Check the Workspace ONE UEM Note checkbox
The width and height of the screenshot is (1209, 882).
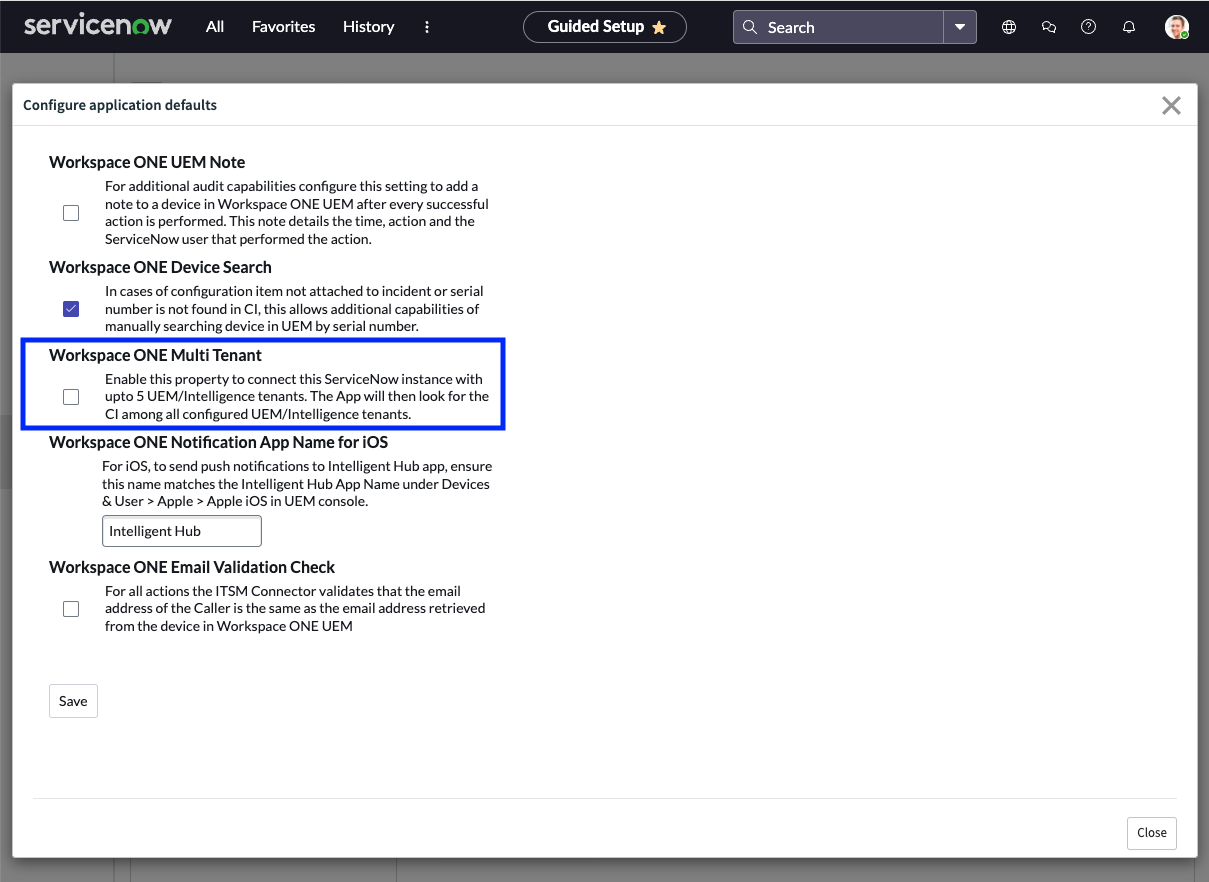pos(71,212)
